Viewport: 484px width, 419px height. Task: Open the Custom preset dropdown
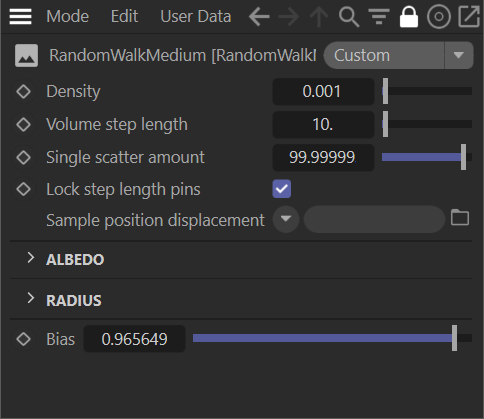coord(399,55)
